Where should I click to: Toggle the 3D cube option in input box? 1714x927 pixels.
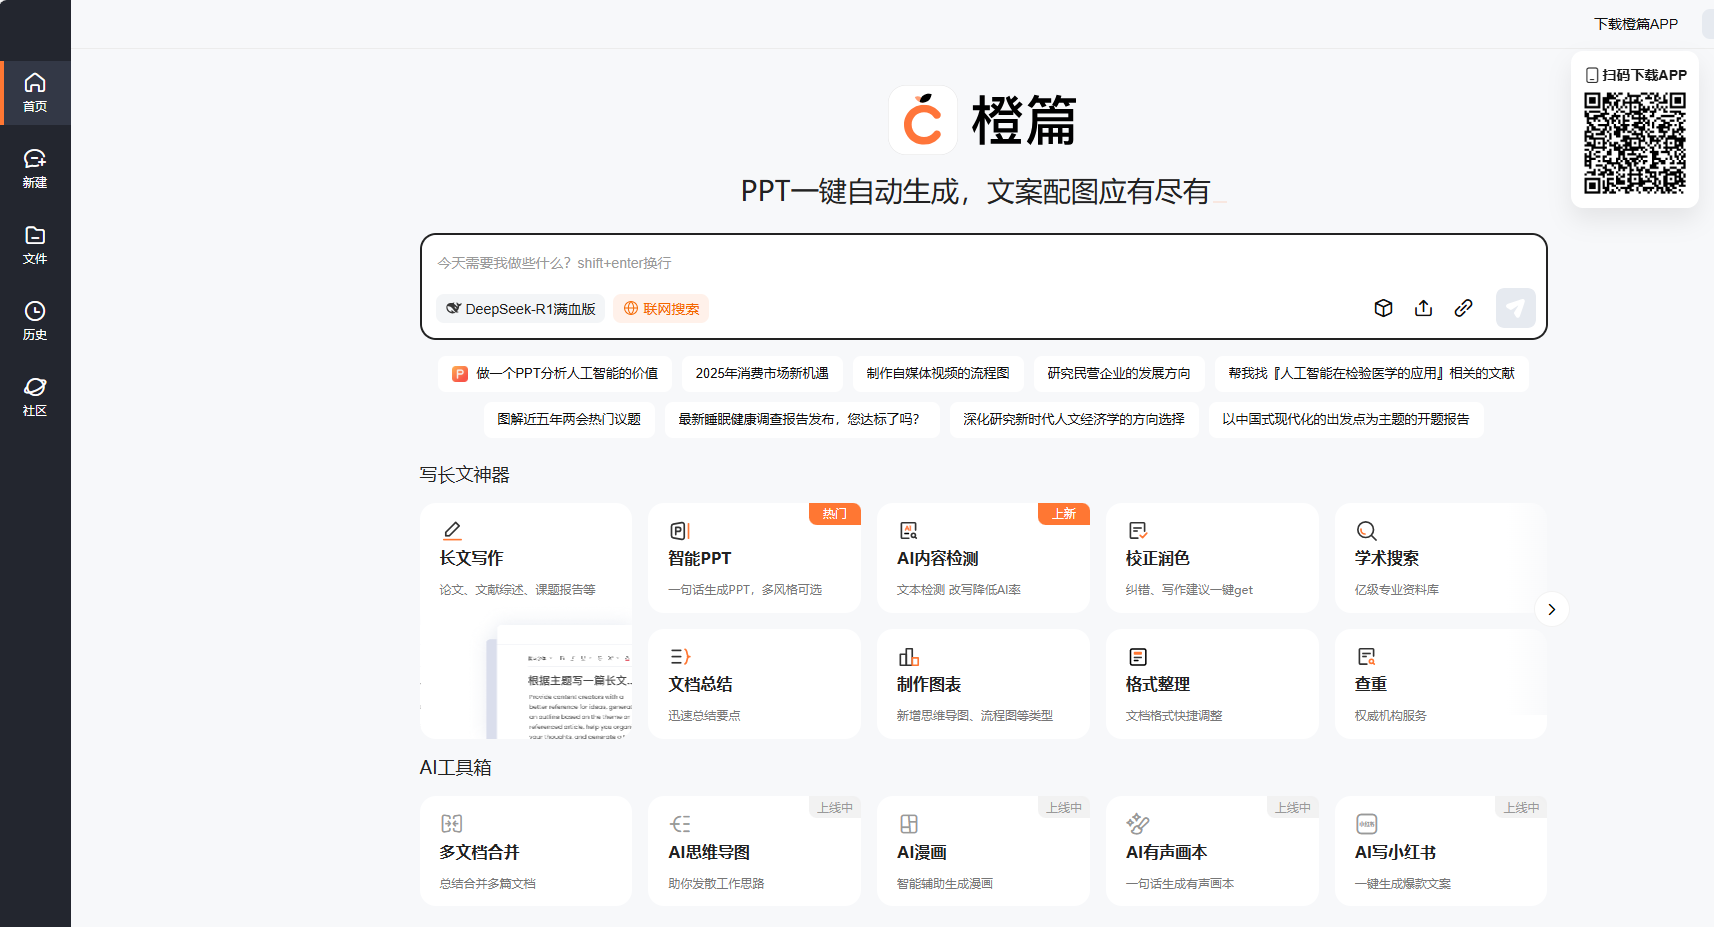pyautogui.click(x=1383, y=308)
